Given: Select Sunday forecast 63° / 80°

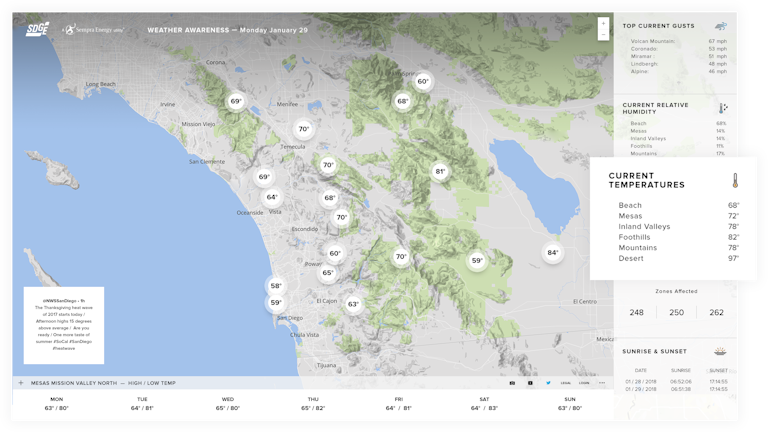Looking at the screenshot, I should pyautogui.click(x=569, y=403).
